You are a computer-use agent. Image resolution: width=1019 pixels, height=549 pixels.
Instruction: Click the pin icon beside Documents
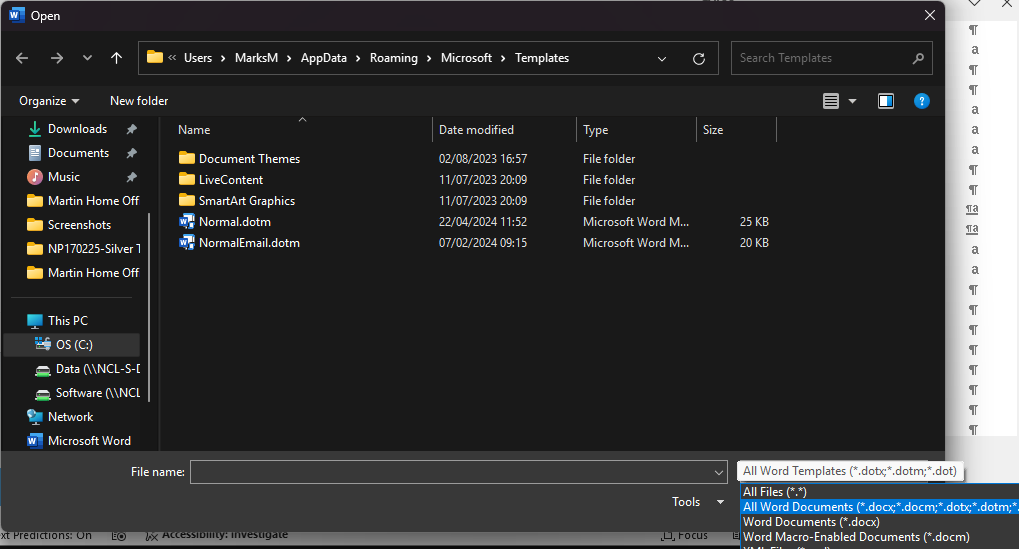[132, 153]
